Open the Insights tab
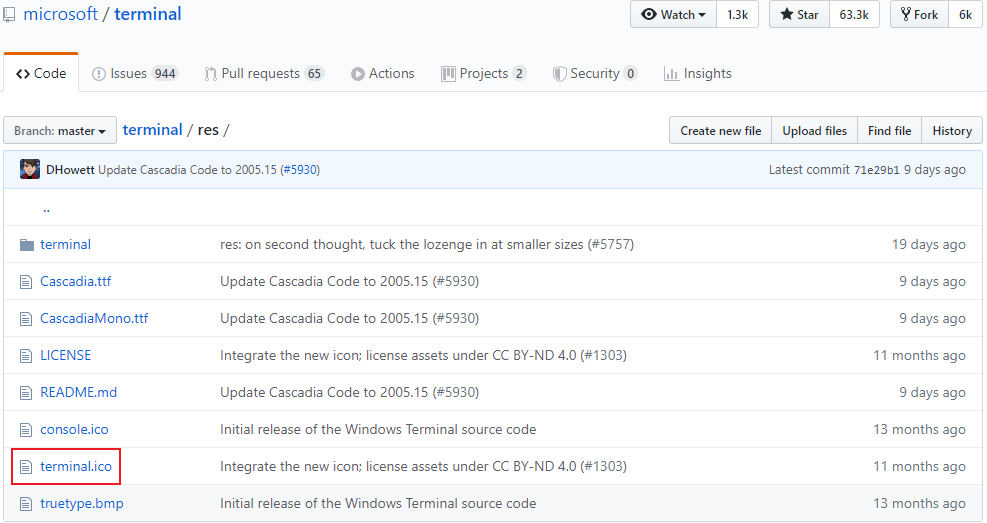This screenshot has width=987, height=523. coord(697,74)
